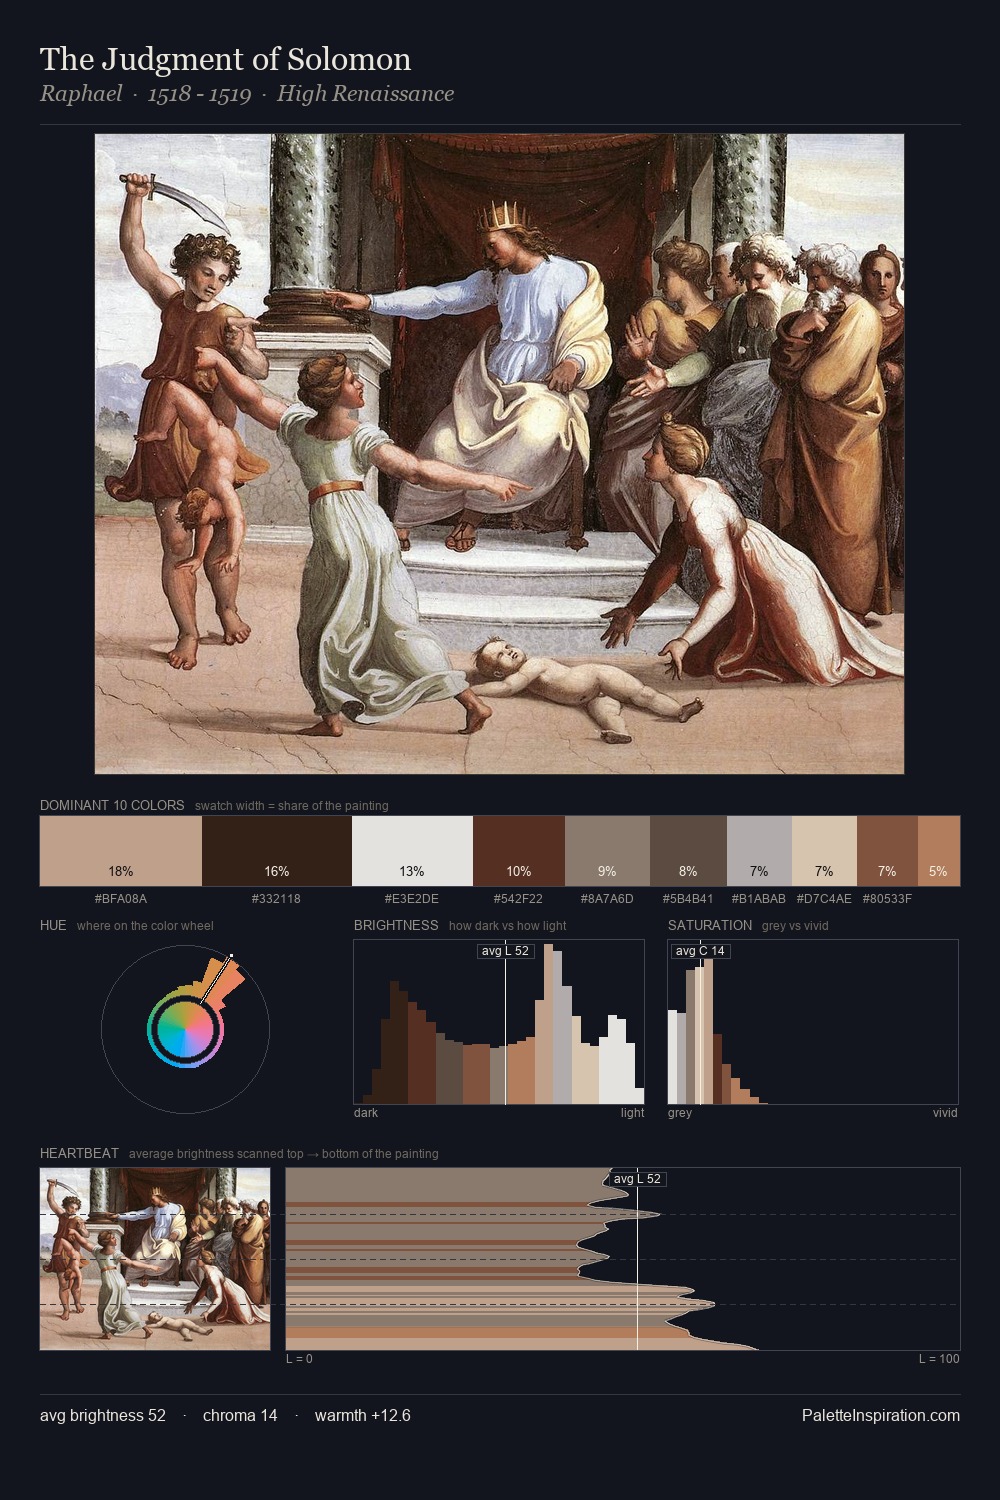The width and height of the screenshot is (1000, 1500).
Task: Click the BRIGHTNESS section heading
Action: pos(396,925)
